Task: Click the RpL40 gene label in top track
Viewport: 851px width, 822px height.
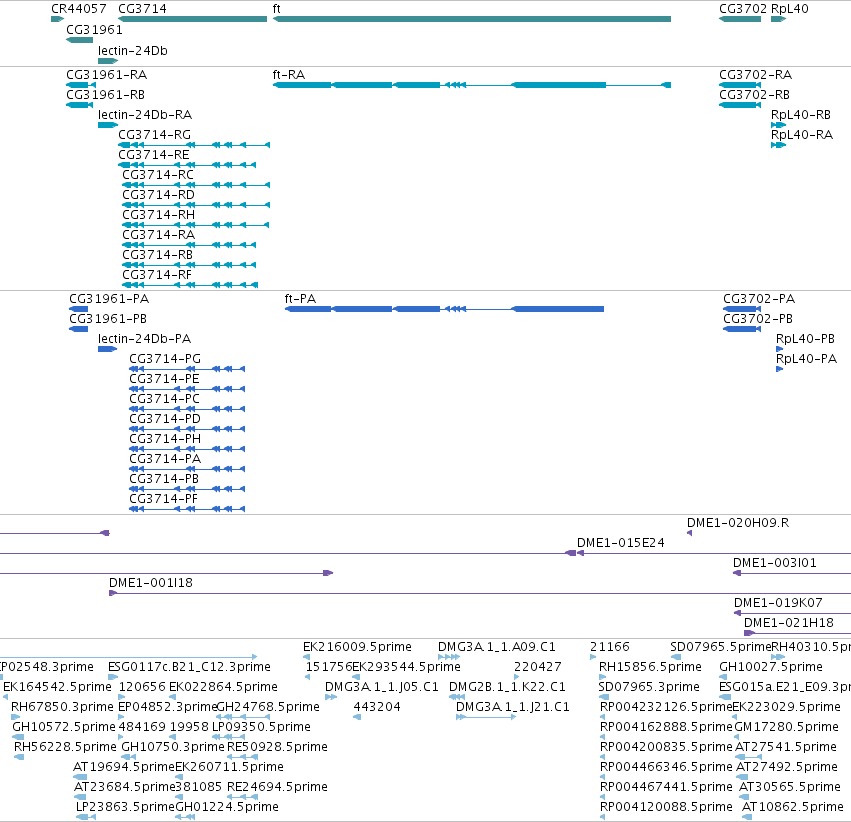Action: (790, 9)
